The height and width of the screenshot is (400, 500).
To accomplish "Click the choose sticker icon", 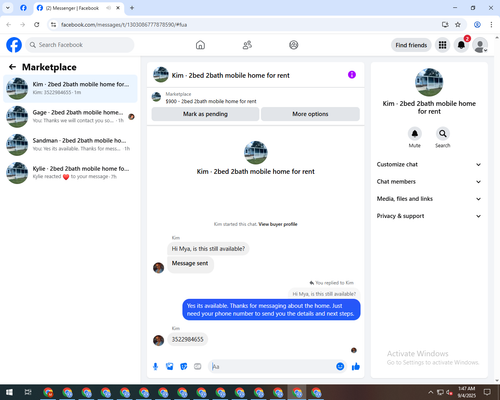I will point(184,367).
